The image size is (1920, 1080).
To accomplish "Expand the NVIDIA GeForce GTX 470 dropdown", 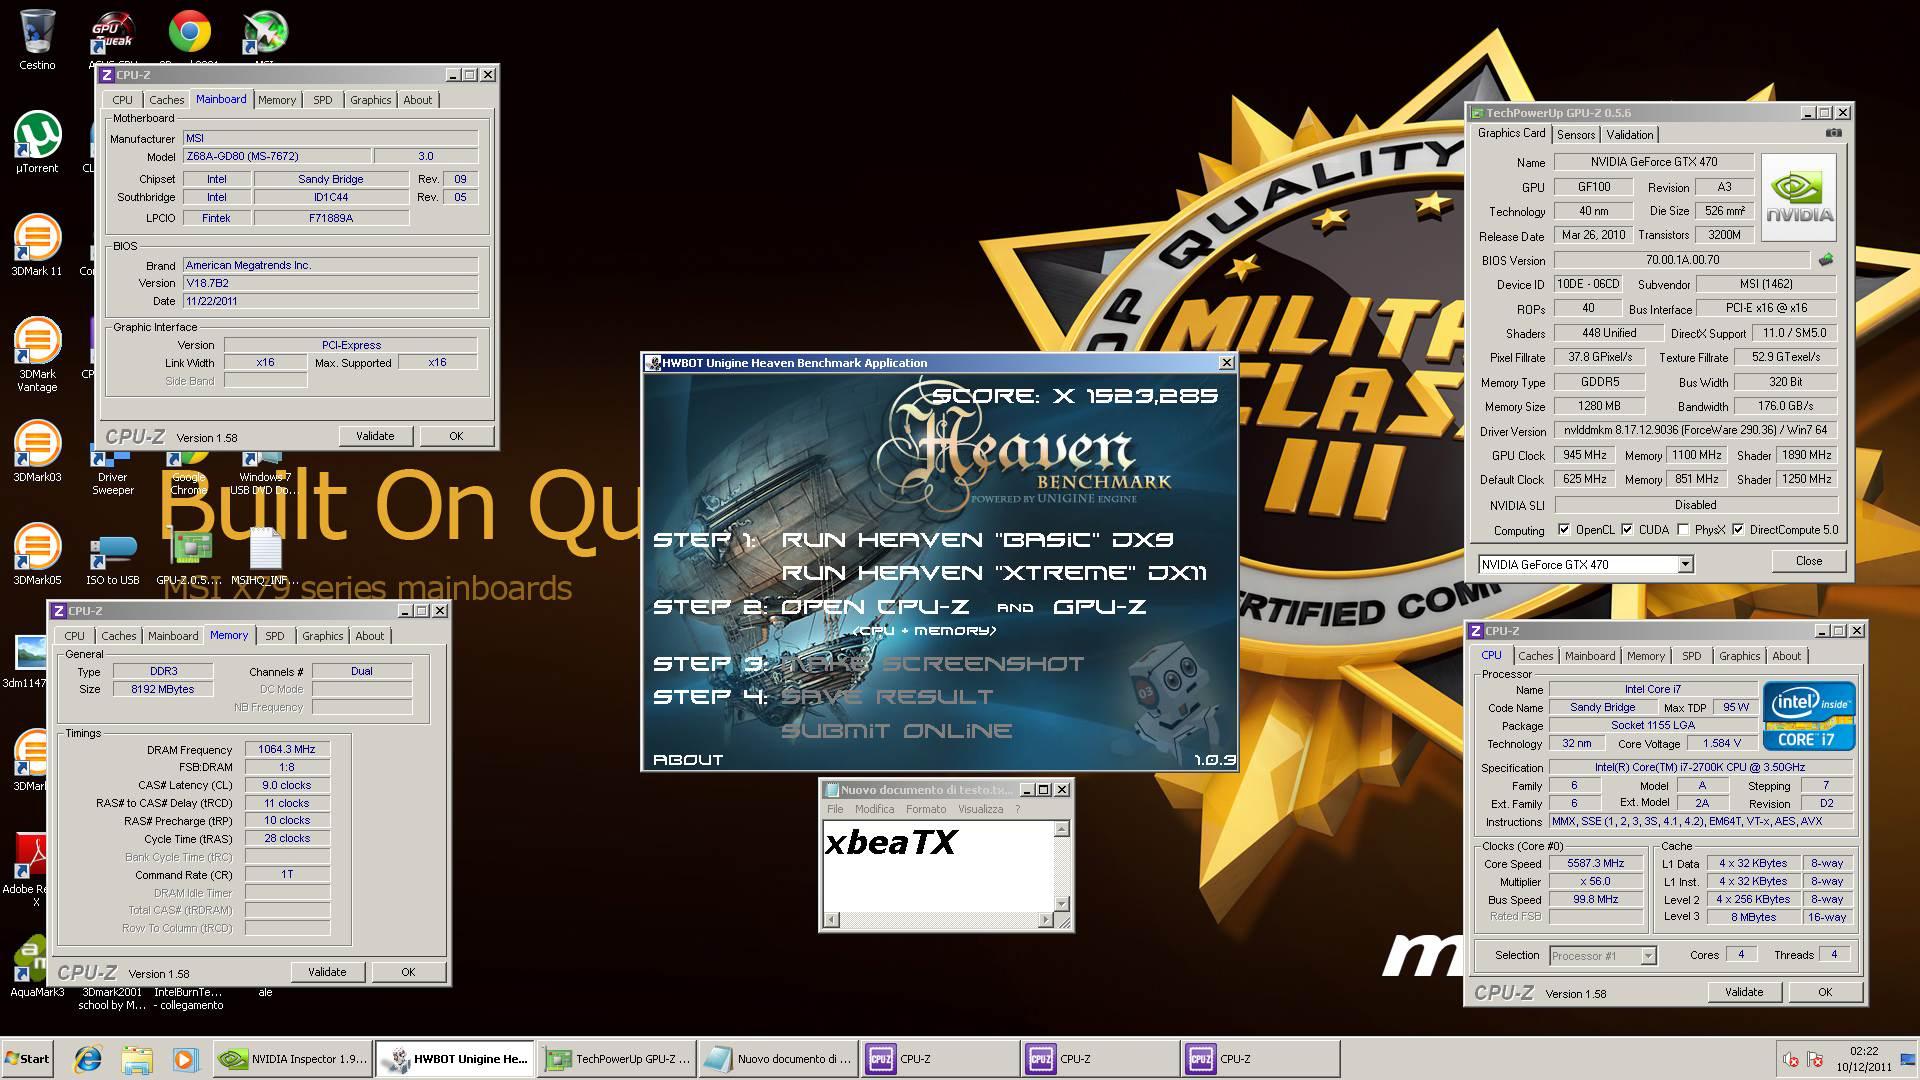I will tap(1685, 565).
